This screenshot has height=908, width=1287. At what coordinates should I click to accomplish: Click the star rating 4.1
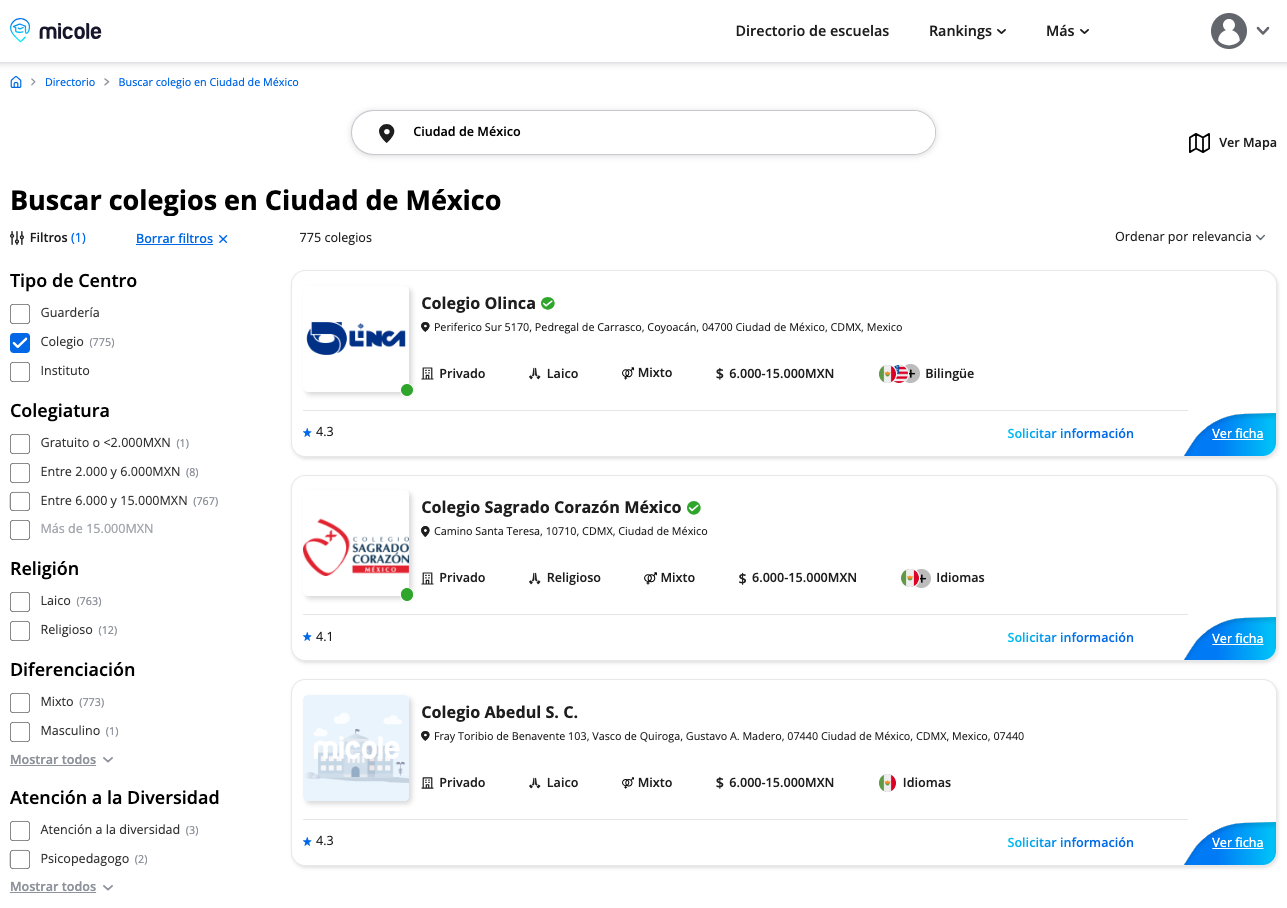(x=318, y=636)
